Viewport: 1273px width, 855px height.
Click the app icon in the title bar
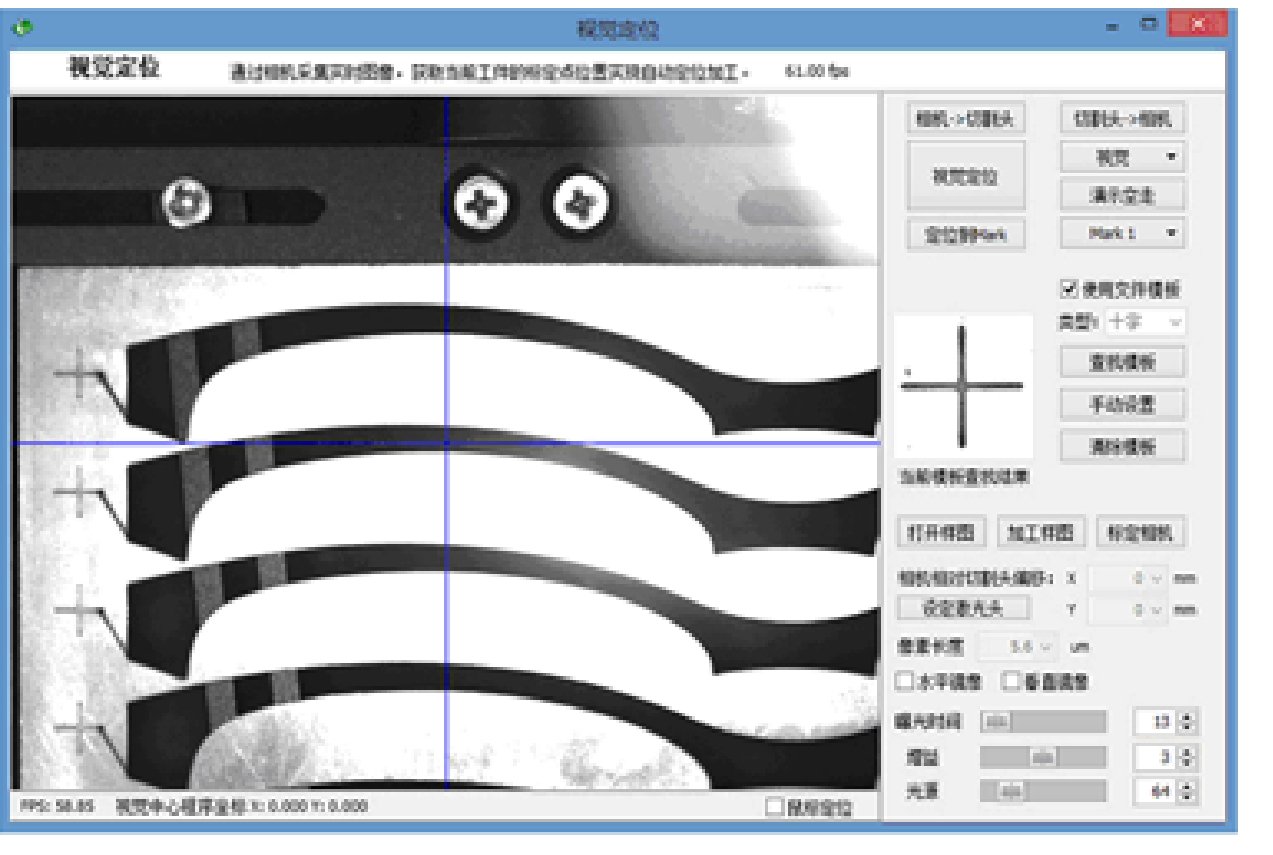click(x=22, y=27)
